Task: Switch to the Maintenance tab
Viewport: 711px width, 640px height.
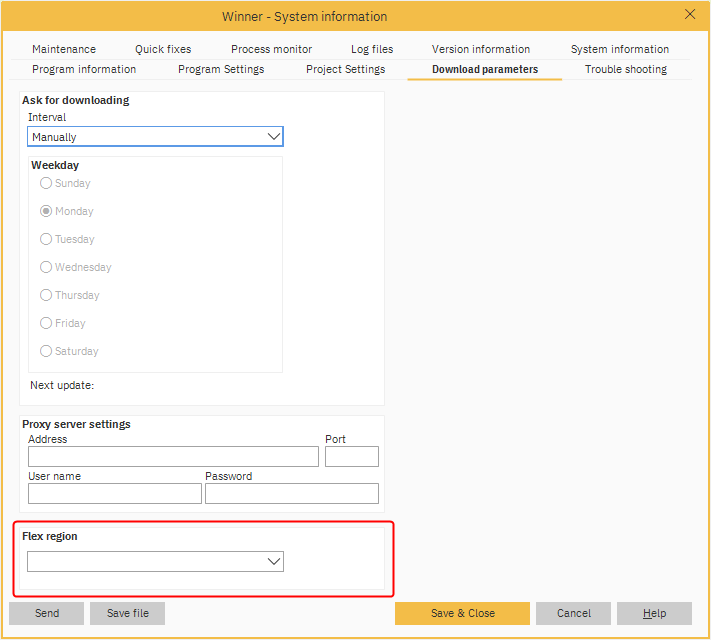Action: pos(64,49)
